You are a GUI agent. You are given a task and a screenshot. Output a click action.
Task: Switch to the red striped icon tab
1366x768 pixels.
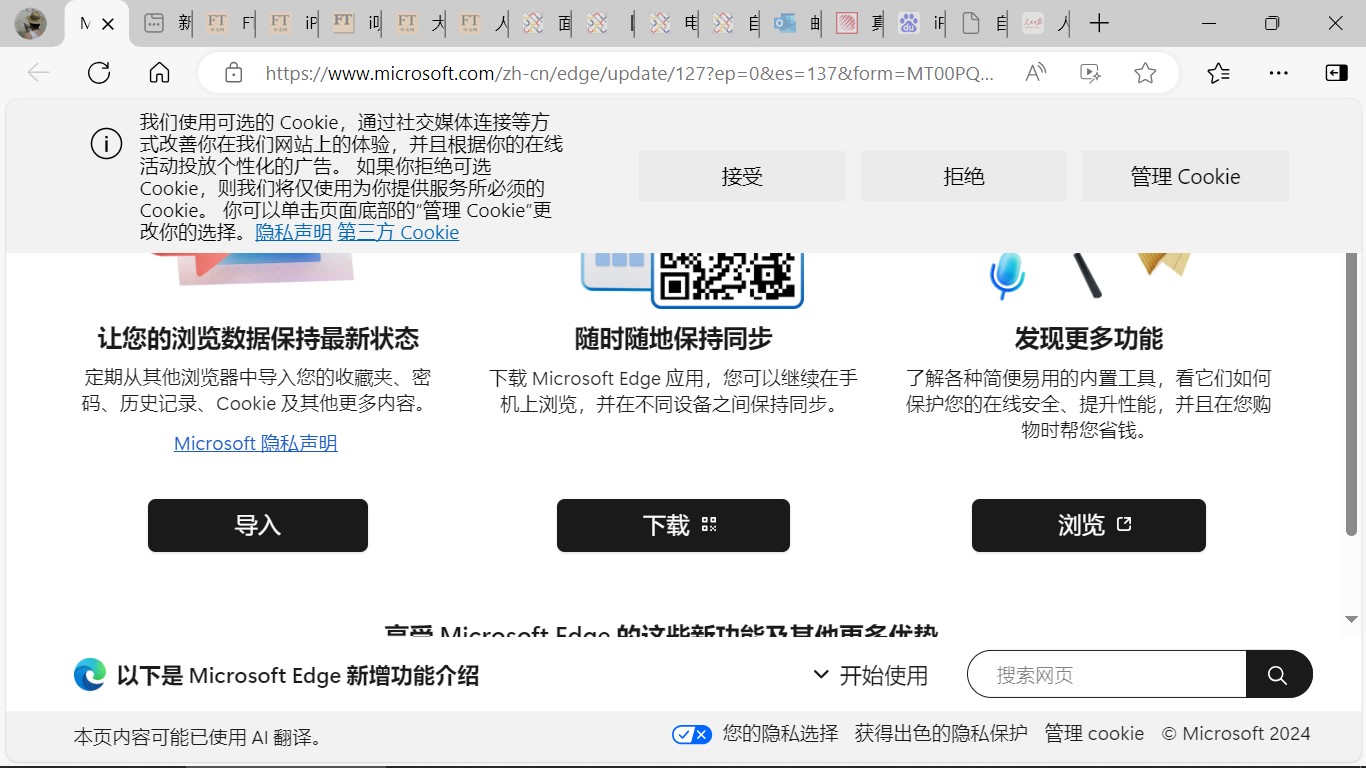point(859,23)
